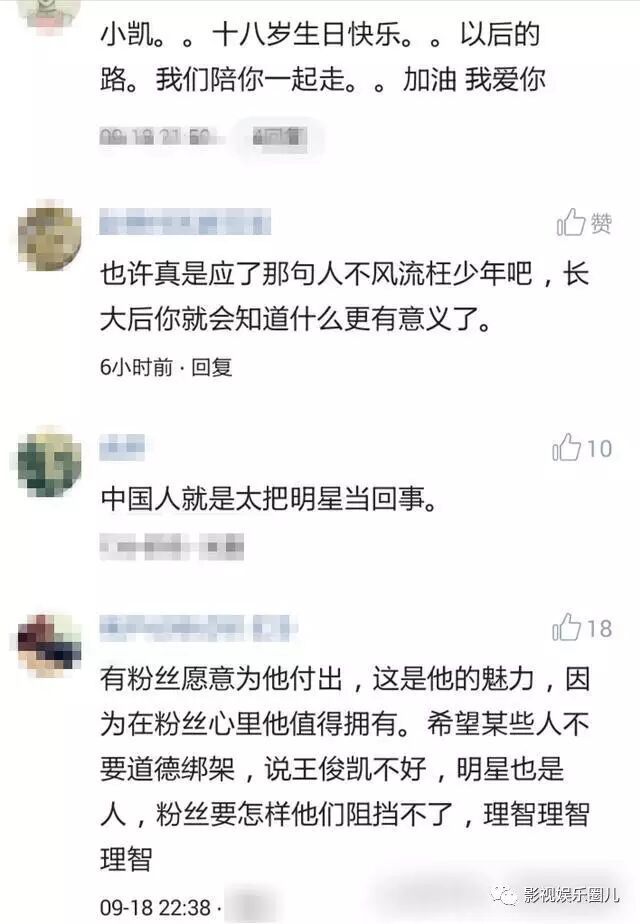This screenshot has width=640, height=924.
Task: Open the blurred username above 有粉丝愿意为他付出 comment
Action: point(197,628)
